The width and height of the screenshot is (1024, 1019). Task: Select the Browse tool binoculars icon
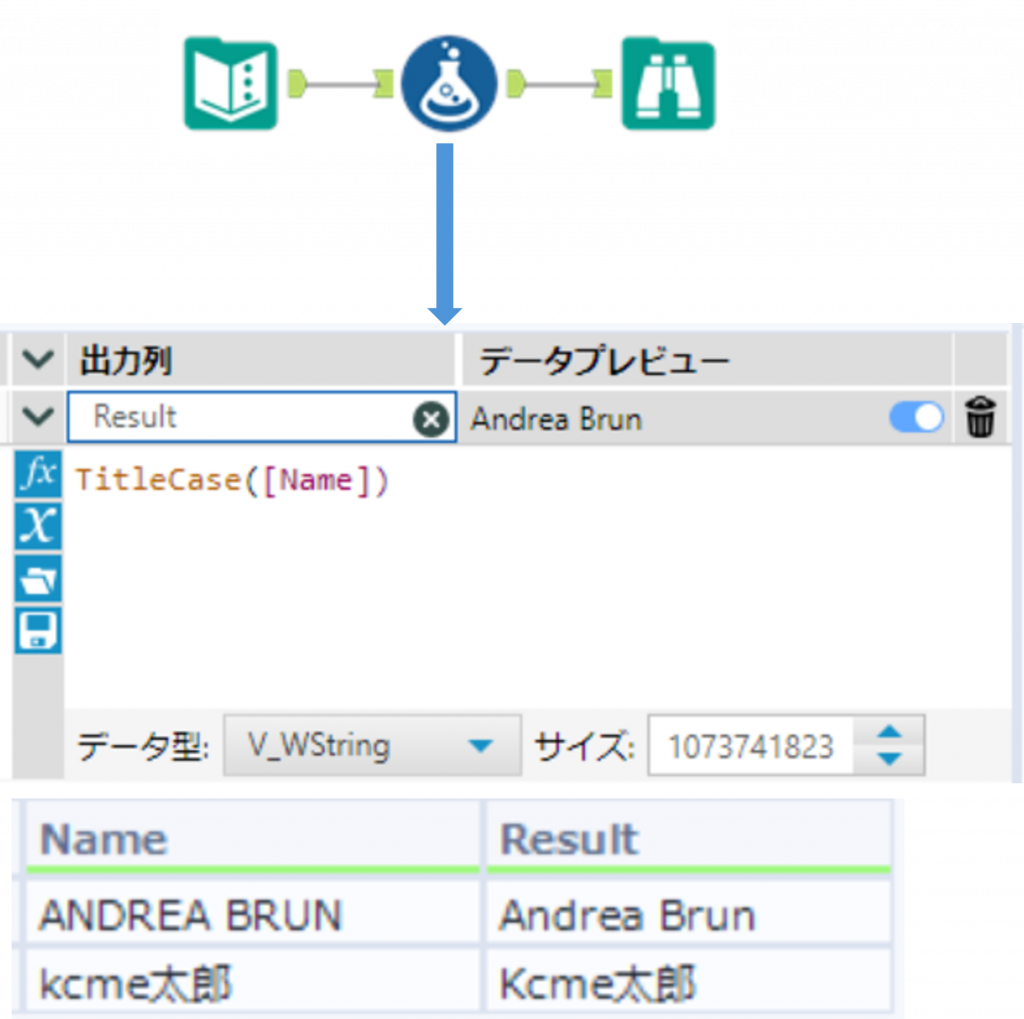pos(668,85)
